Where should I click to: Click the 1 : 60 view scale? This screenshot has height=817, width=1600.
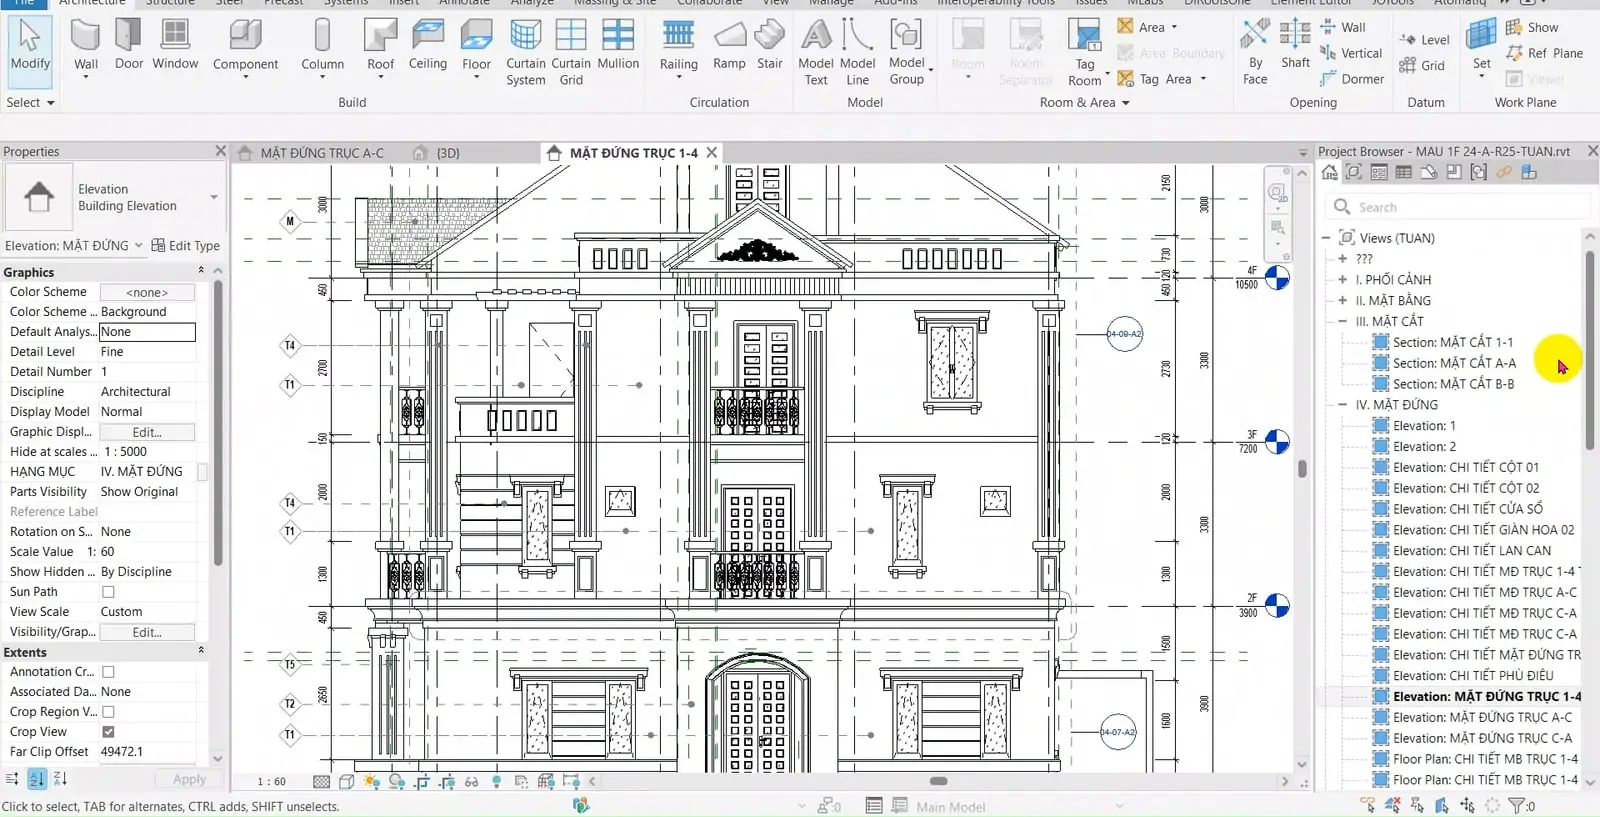[271, 782]
